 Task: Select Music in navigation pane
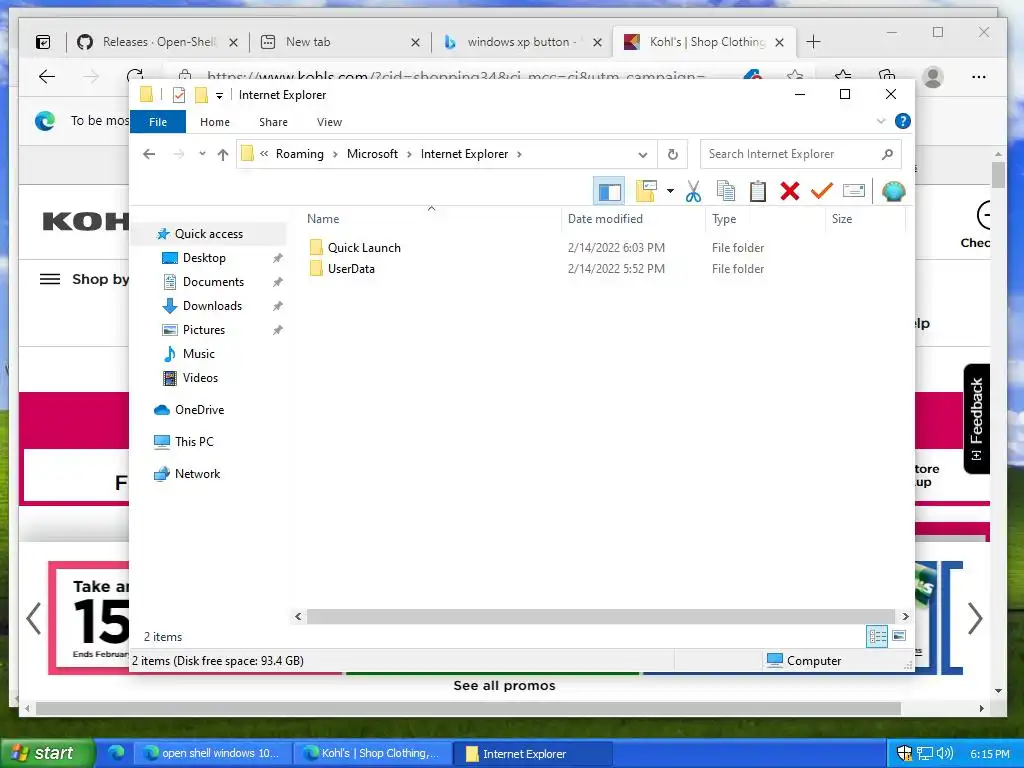pos(199,354)
